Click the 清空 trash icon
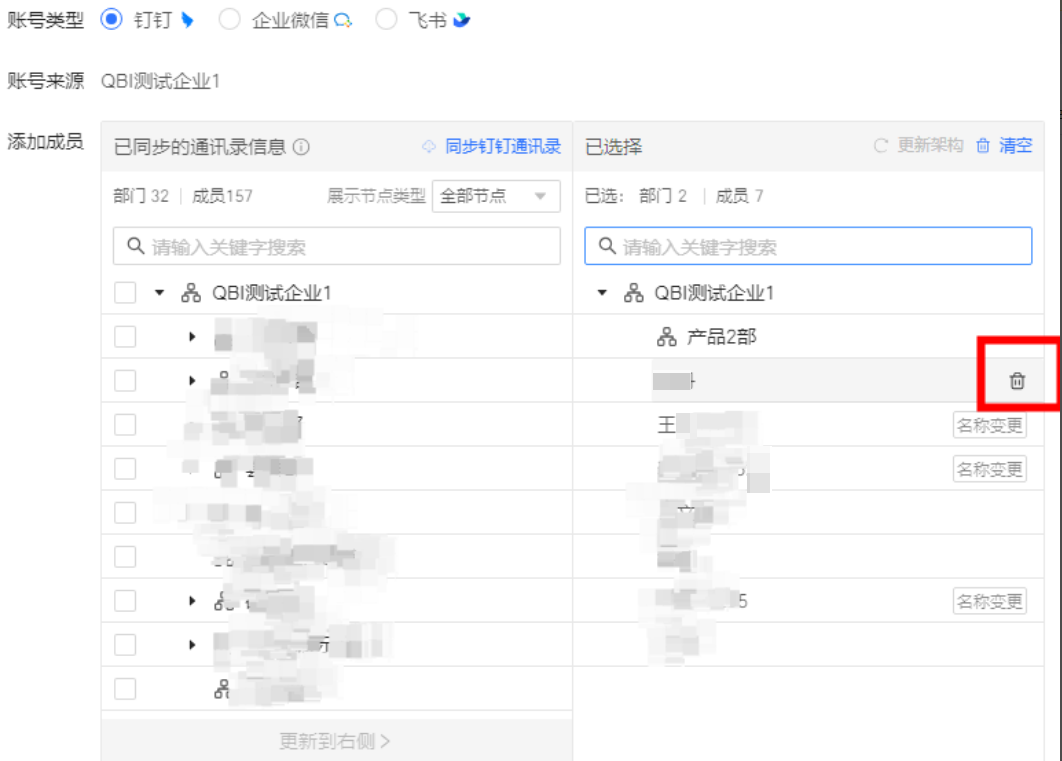 [983, 146]
